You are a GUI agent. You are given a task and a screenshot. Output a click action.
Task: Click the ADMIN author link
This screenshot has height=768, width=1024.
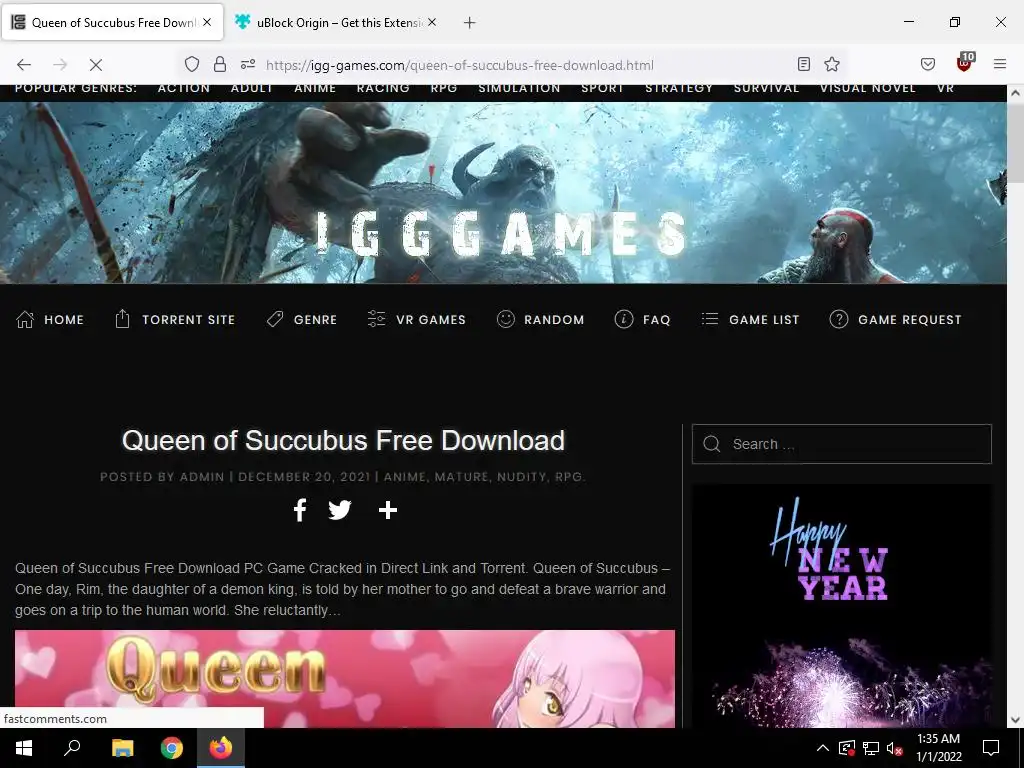202,477
